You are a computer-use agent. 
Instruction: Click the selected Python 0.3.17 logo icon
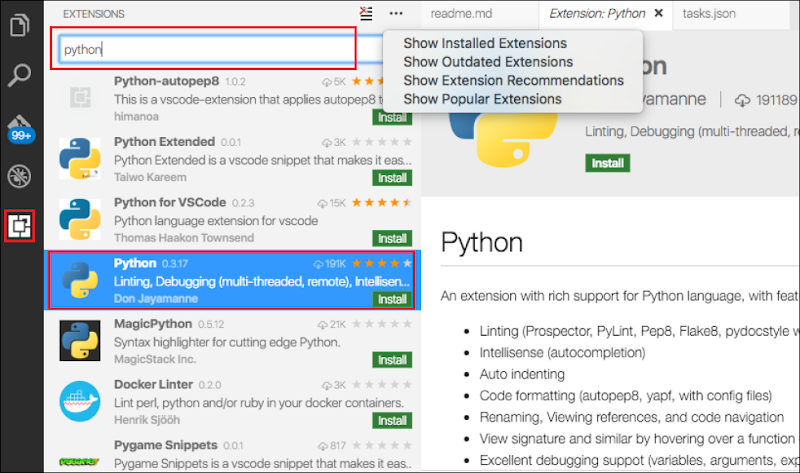(x=80, y=280)
